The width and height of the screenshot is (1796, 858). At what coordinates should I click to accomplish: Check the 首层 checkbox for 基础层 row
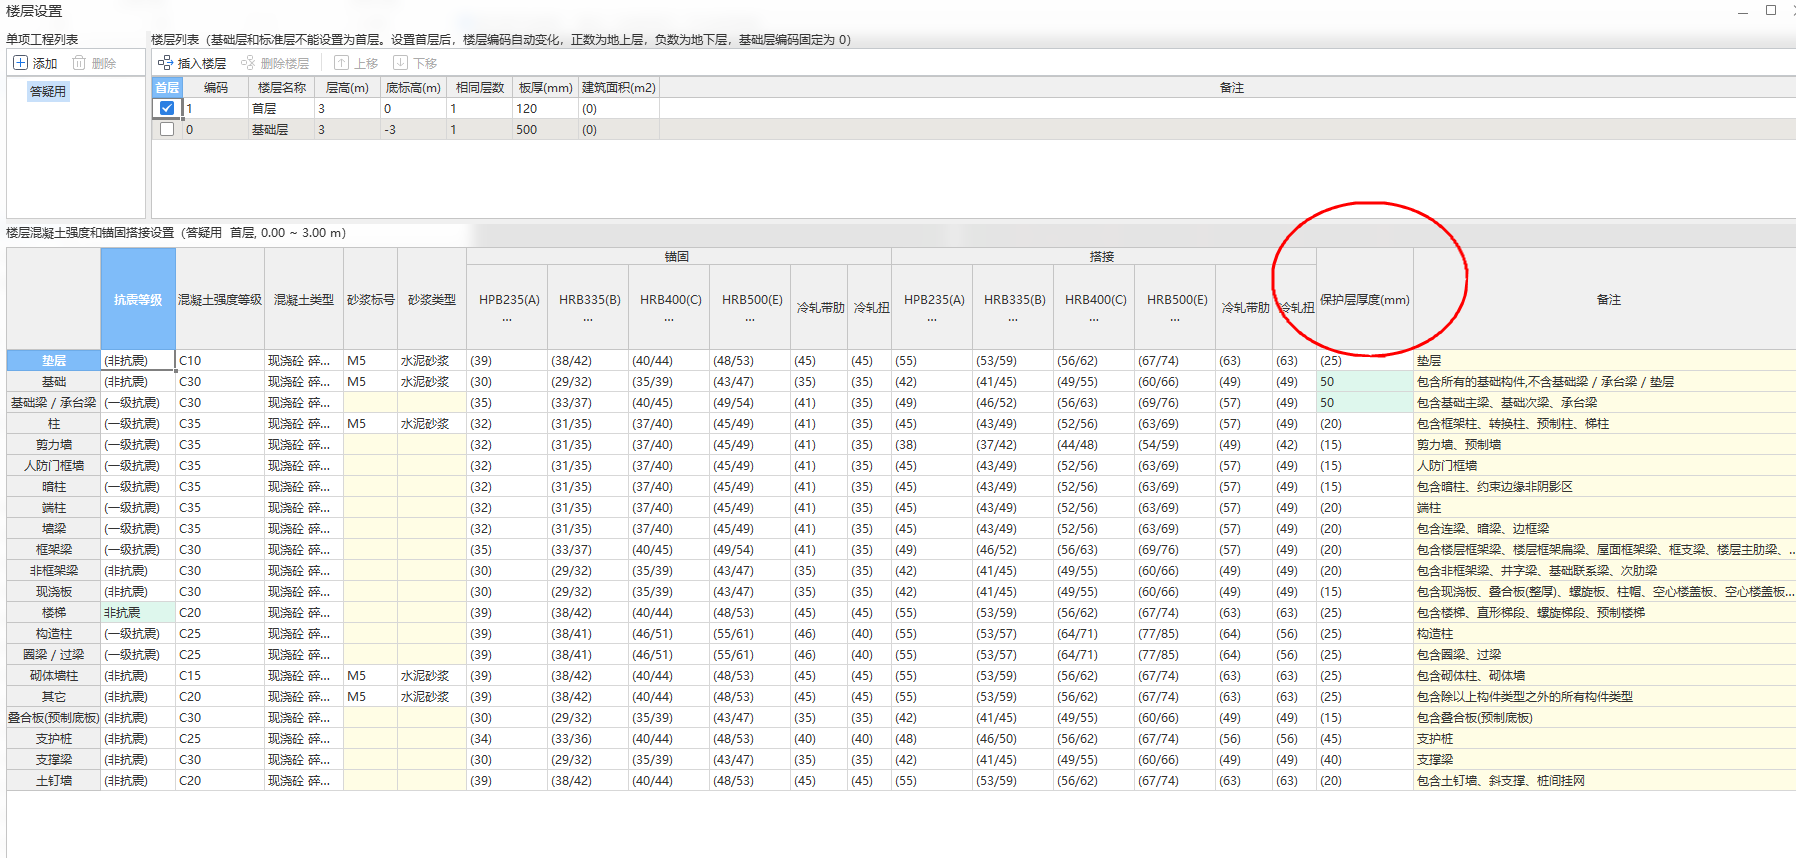167,129
